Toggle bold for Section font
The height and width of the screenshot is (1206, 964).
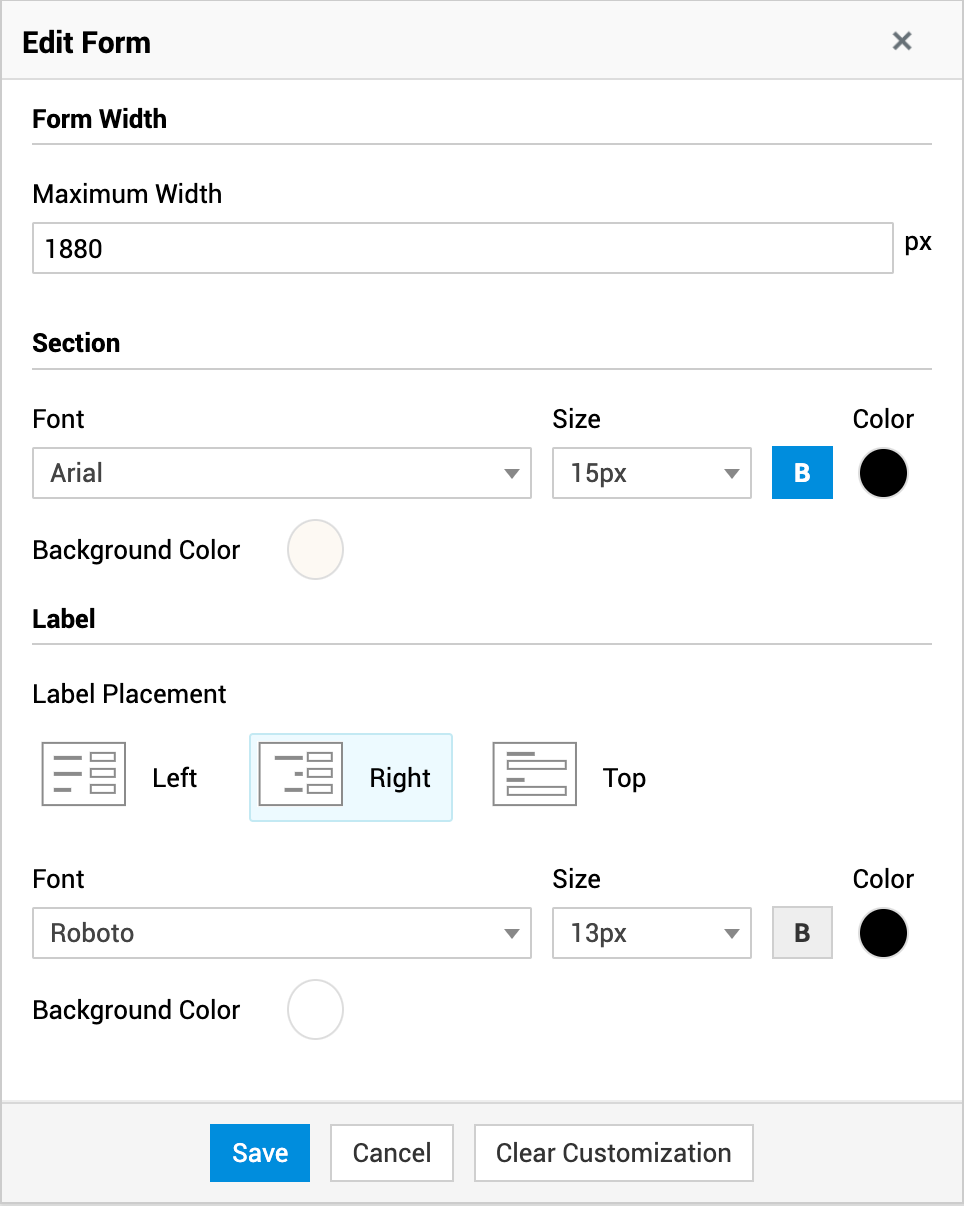802,473
